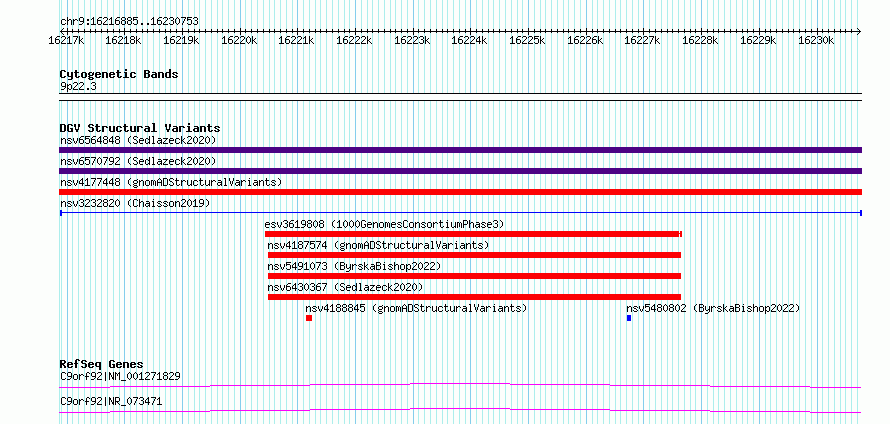
Task: Open variant label nsv4188845 (gnomADStructuralVariants)
Action: click(x=417, y=308)
